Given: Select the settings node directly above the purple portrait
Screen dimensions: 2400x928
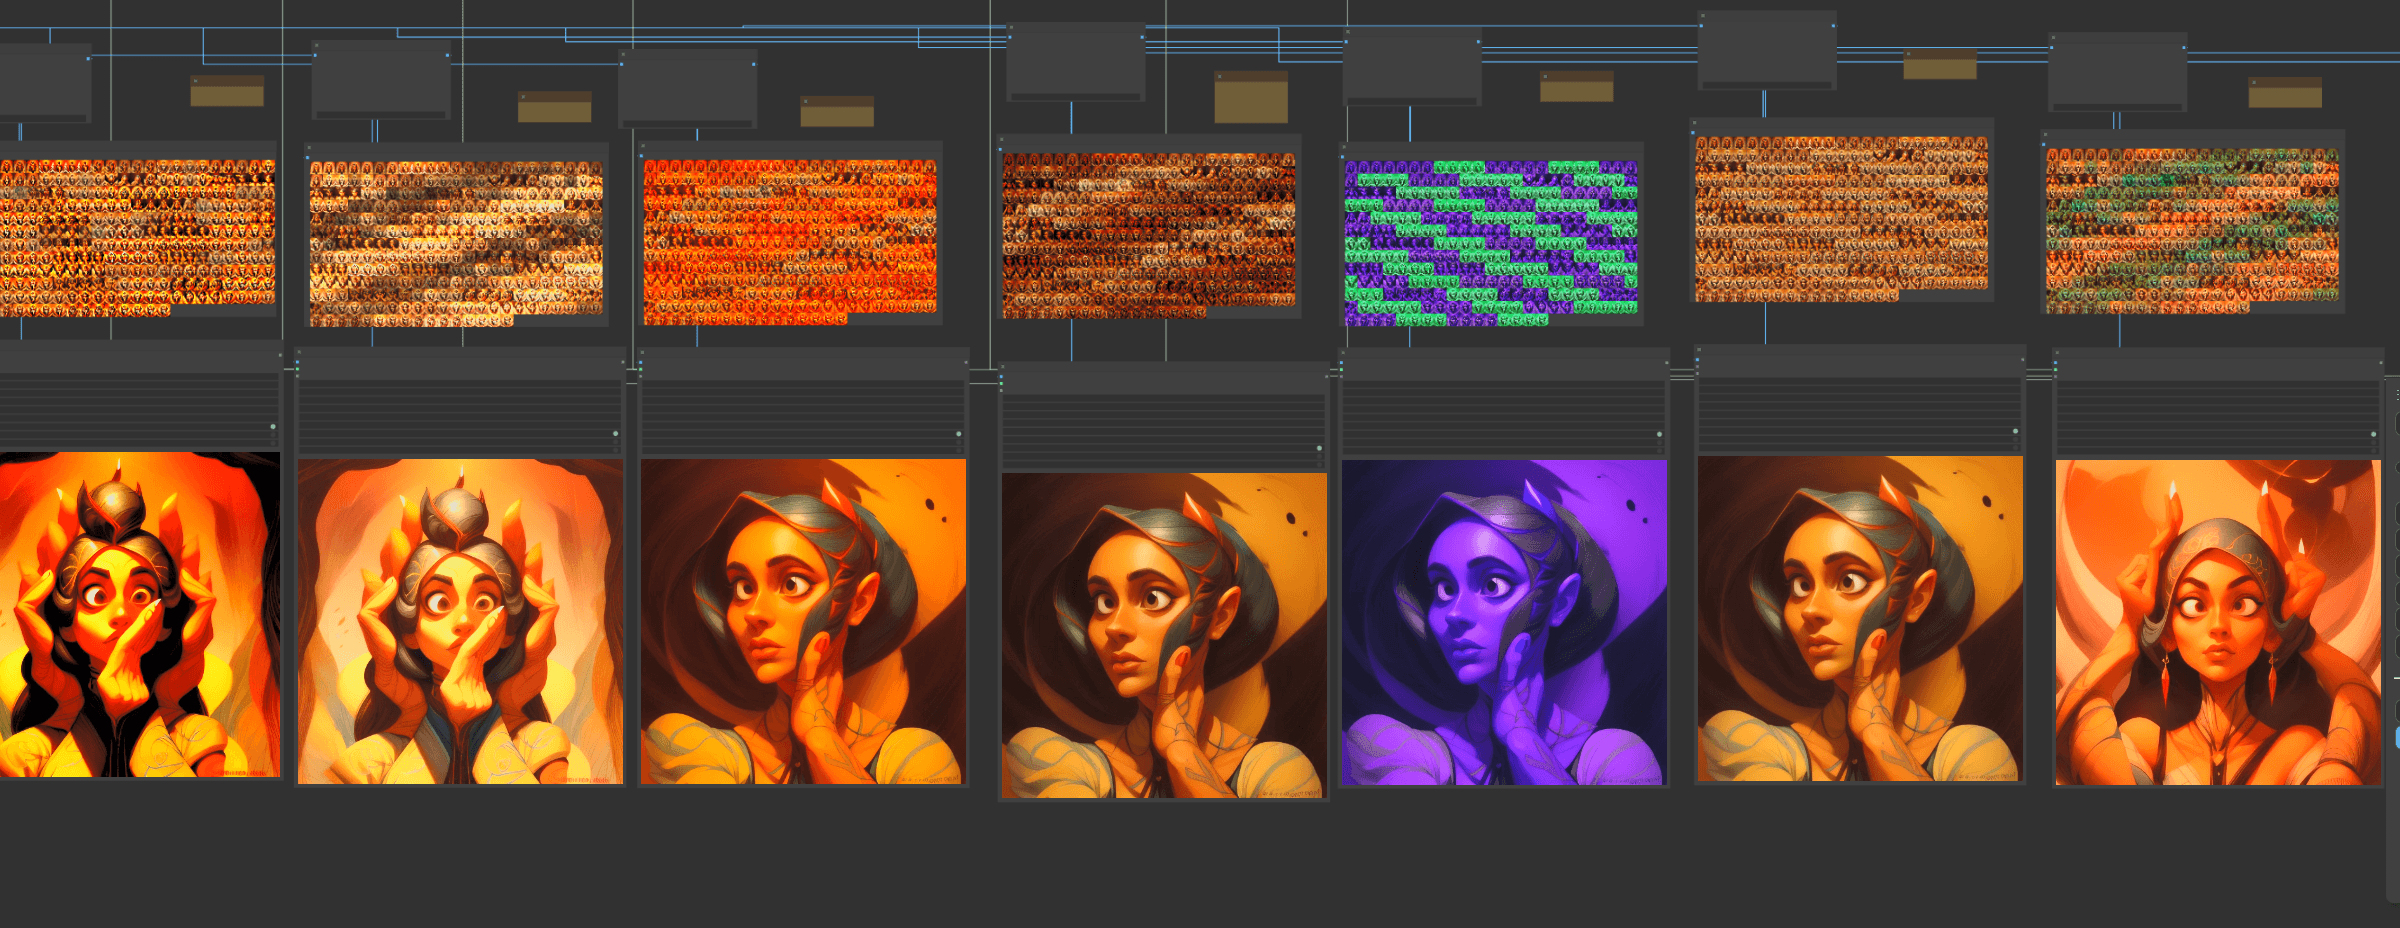Looking at the screenshot, I should click(1504, 403).
